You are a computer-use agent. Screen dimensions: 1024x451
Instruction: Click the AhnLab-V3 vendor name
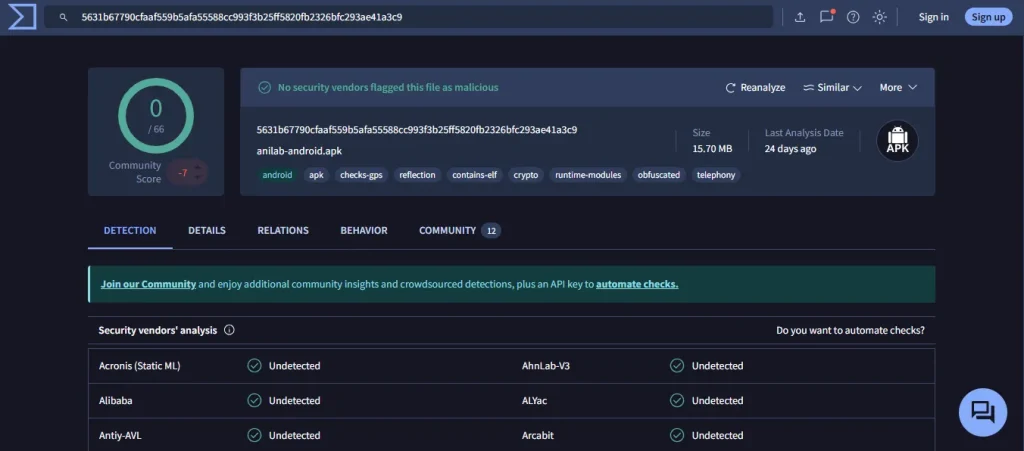(546, 365)
